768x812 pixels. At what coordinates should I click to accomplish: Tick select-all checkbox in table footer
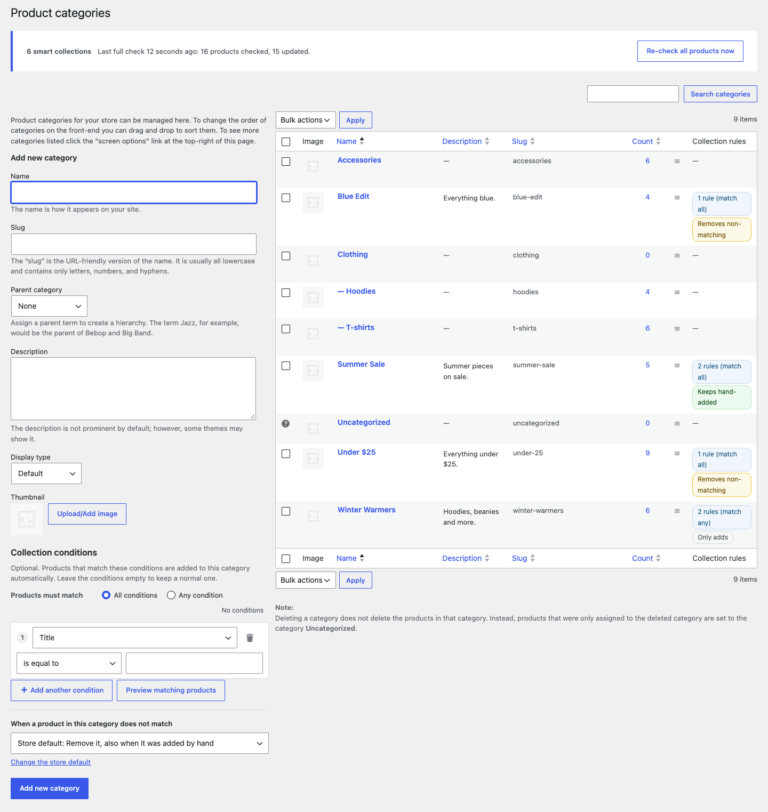(x=286, y=559)
